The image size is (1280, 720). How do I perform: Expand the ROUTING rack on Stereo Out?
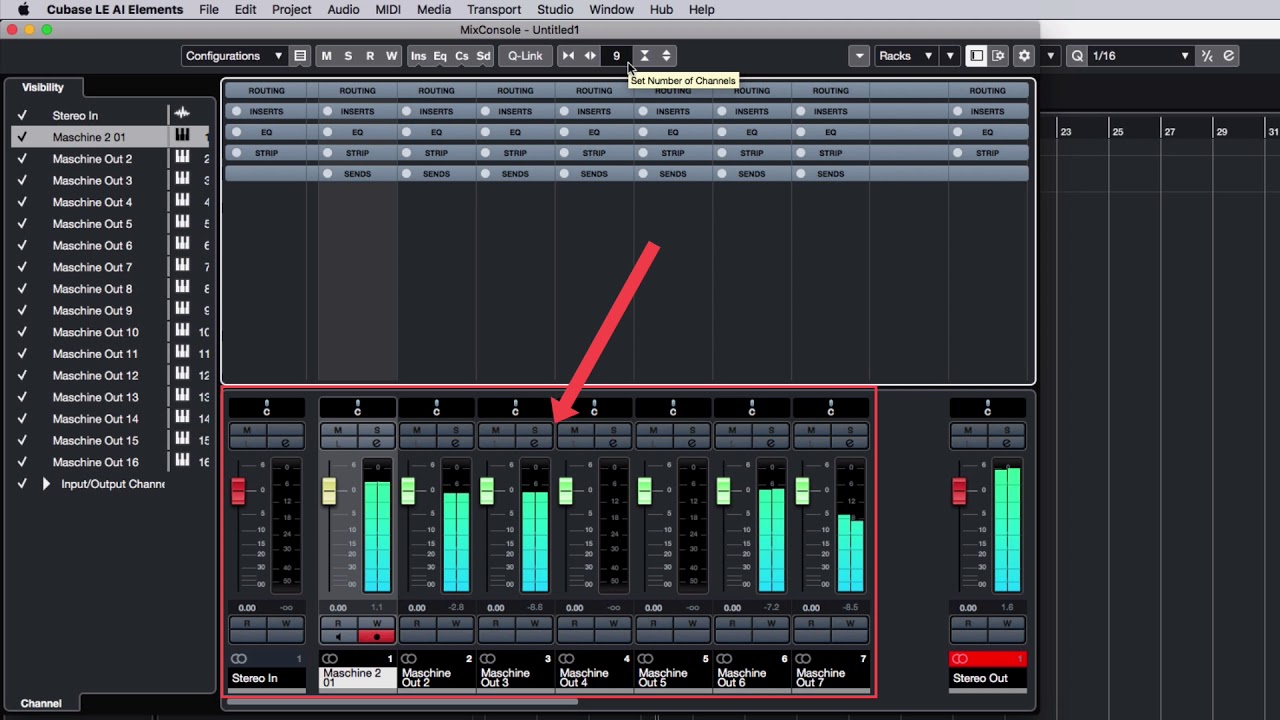pyautogui.click(x=987, y=91)
